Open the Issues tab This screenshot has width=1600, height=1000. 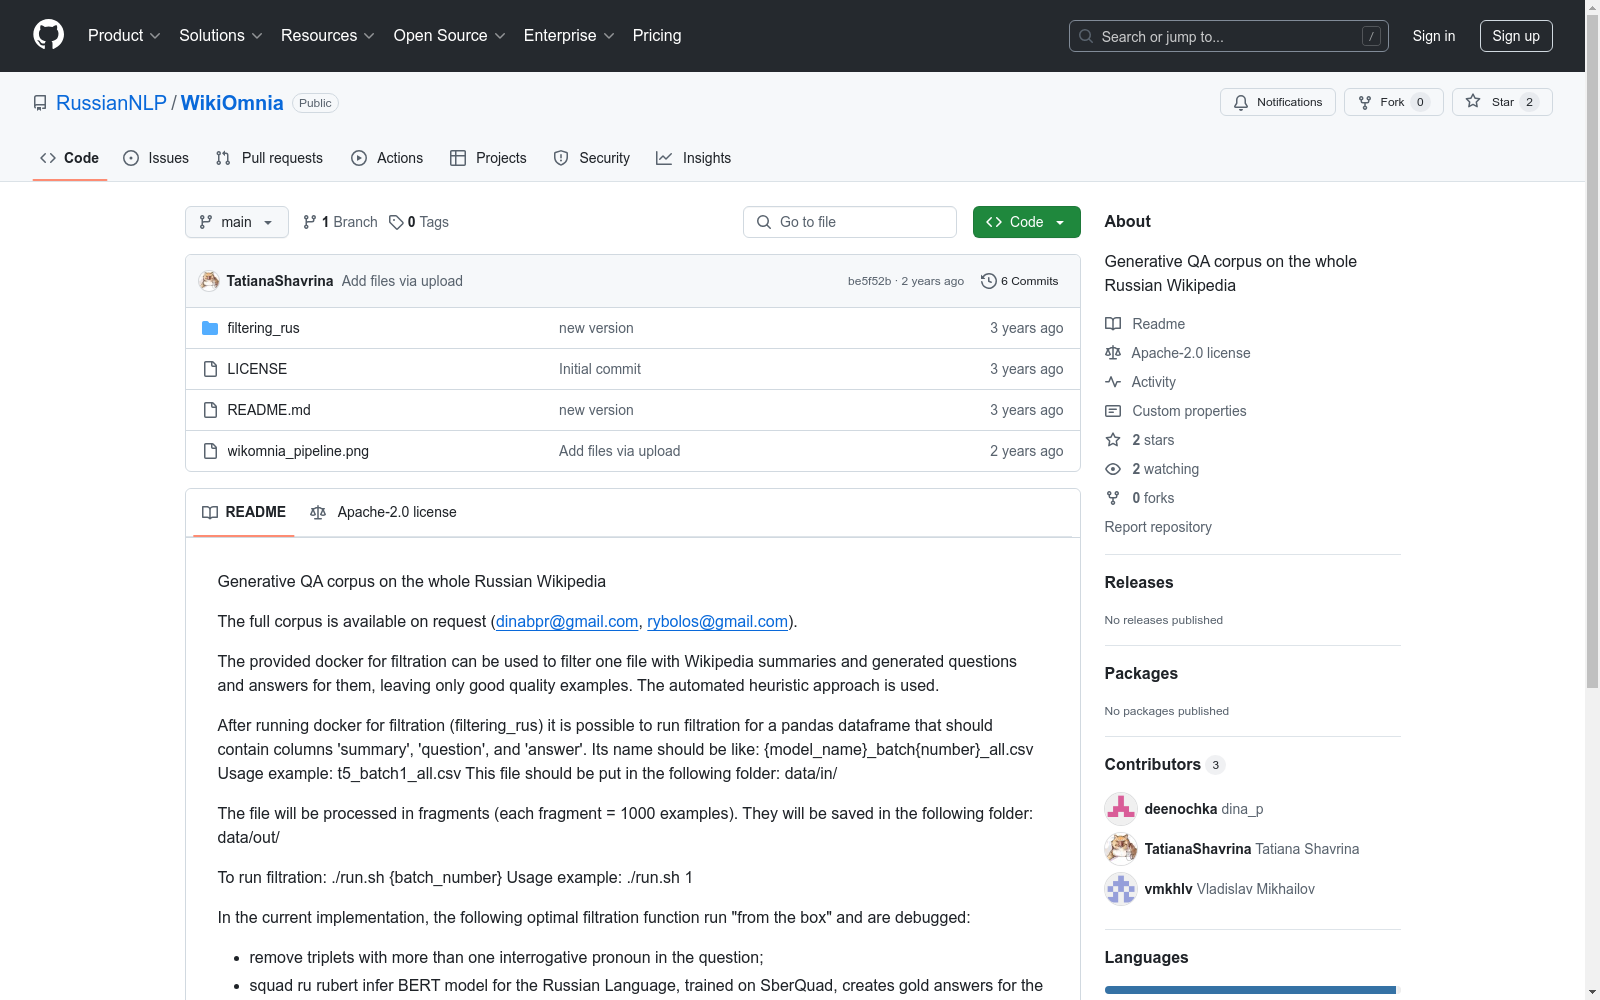coord(156,158)
